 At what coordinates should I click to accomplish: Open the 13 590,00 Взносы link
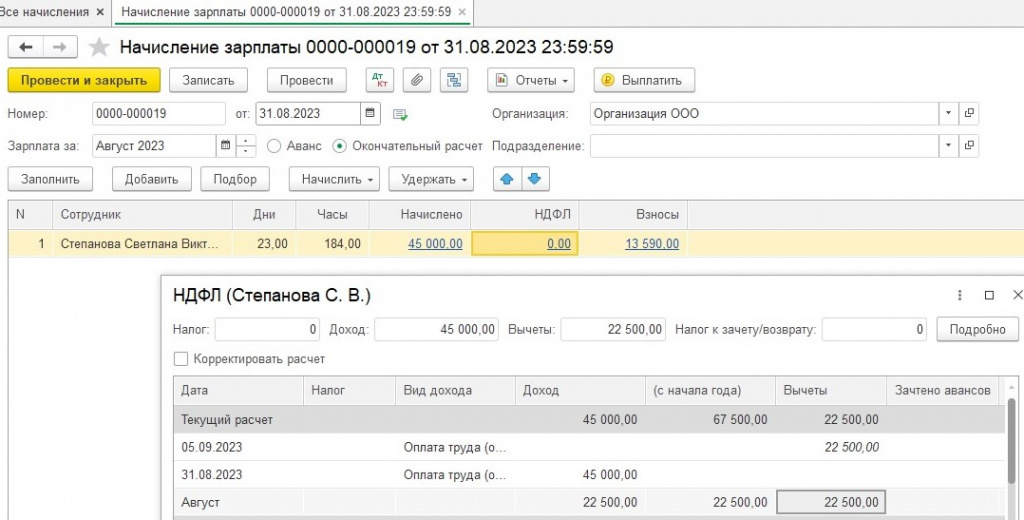click(x=652, y=244)
